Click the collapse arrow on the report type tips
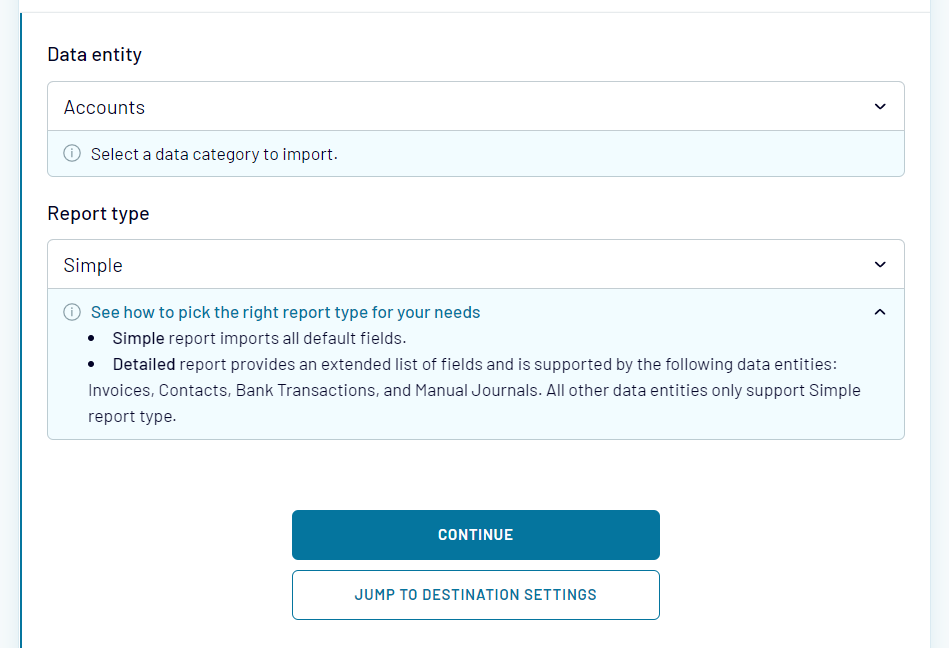The width and height of the screenshot is (949, 648). [880, 312]
